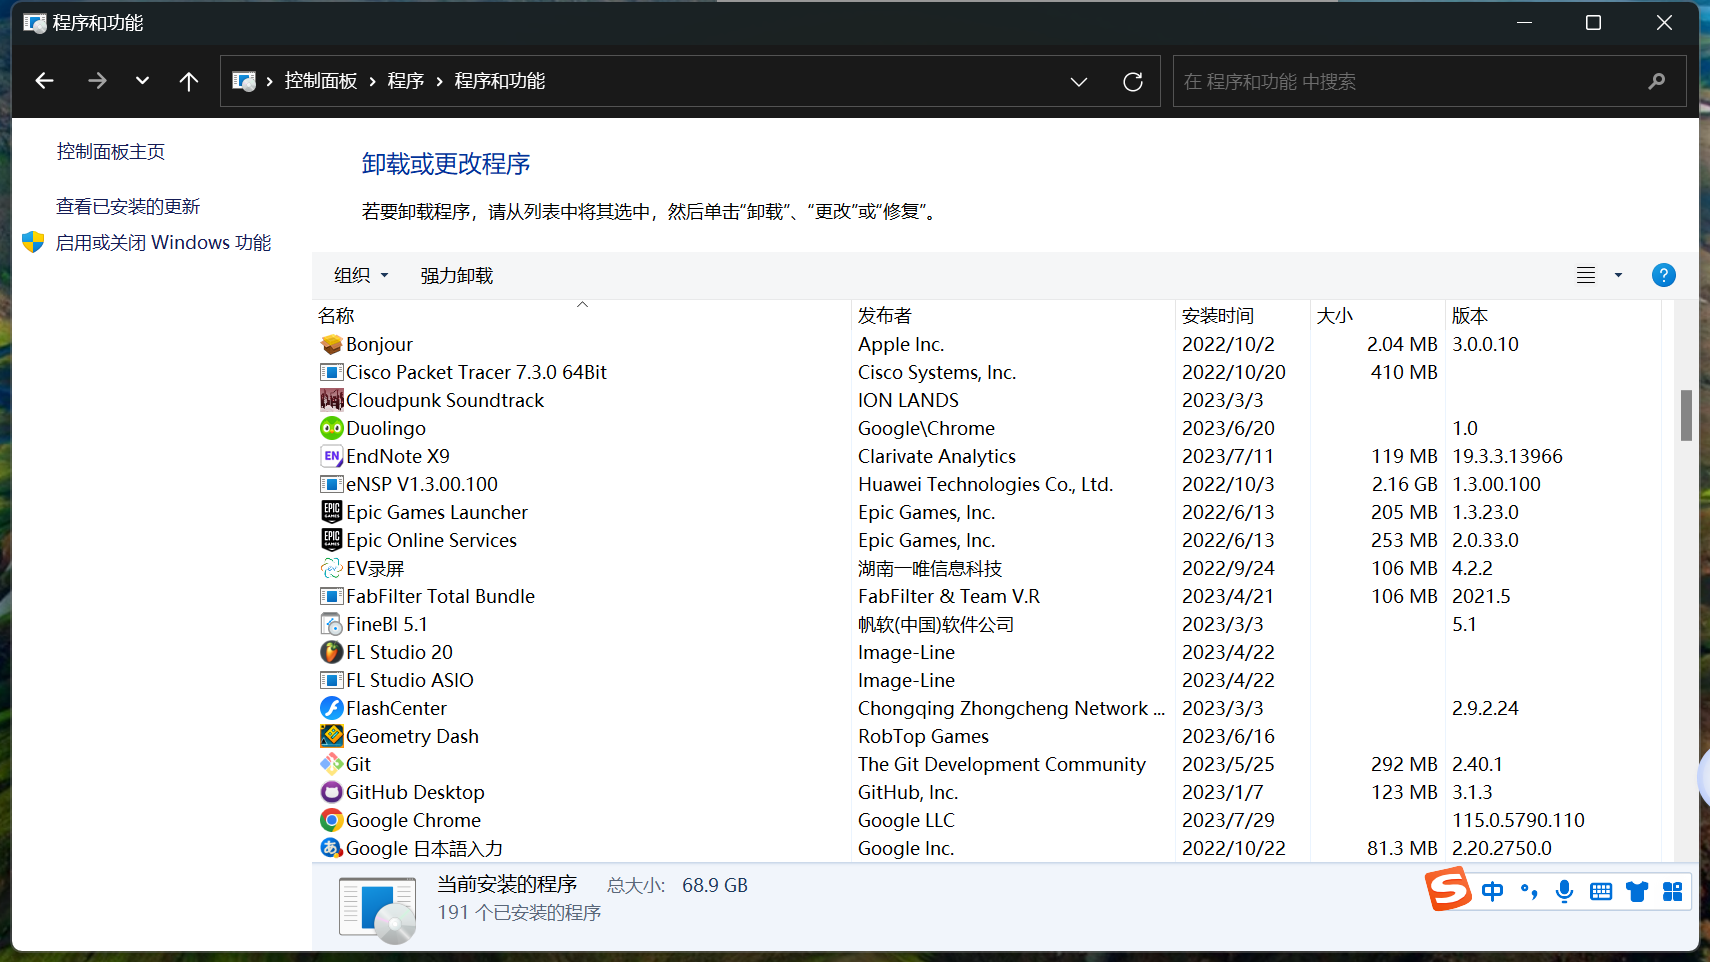Viewport: 1710px width, 962px height.
Task: Open 控制面板主页 link
Action: (111, 151)
